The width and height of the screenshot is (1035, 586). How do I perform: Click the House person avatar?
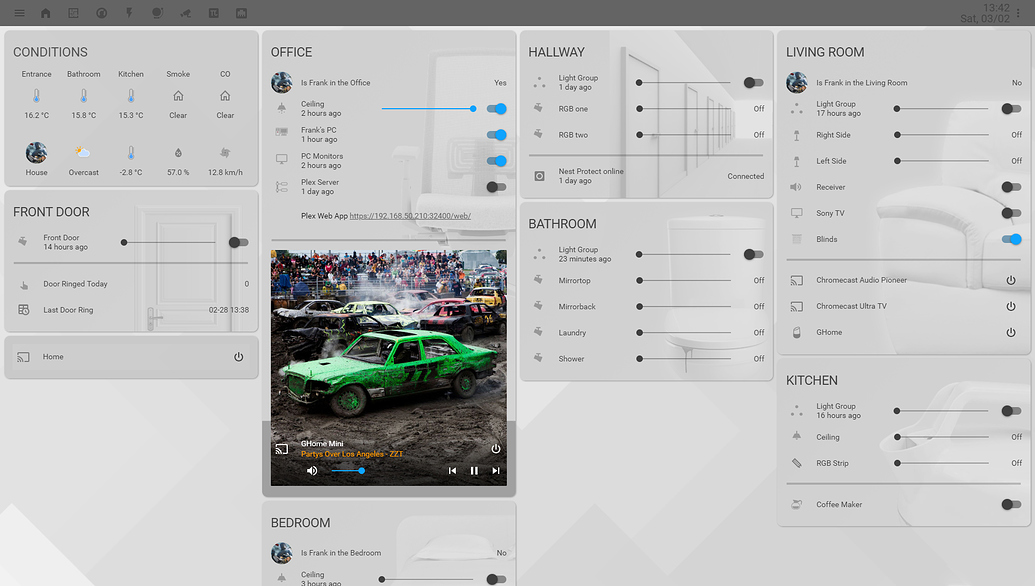tap(36, 152)
